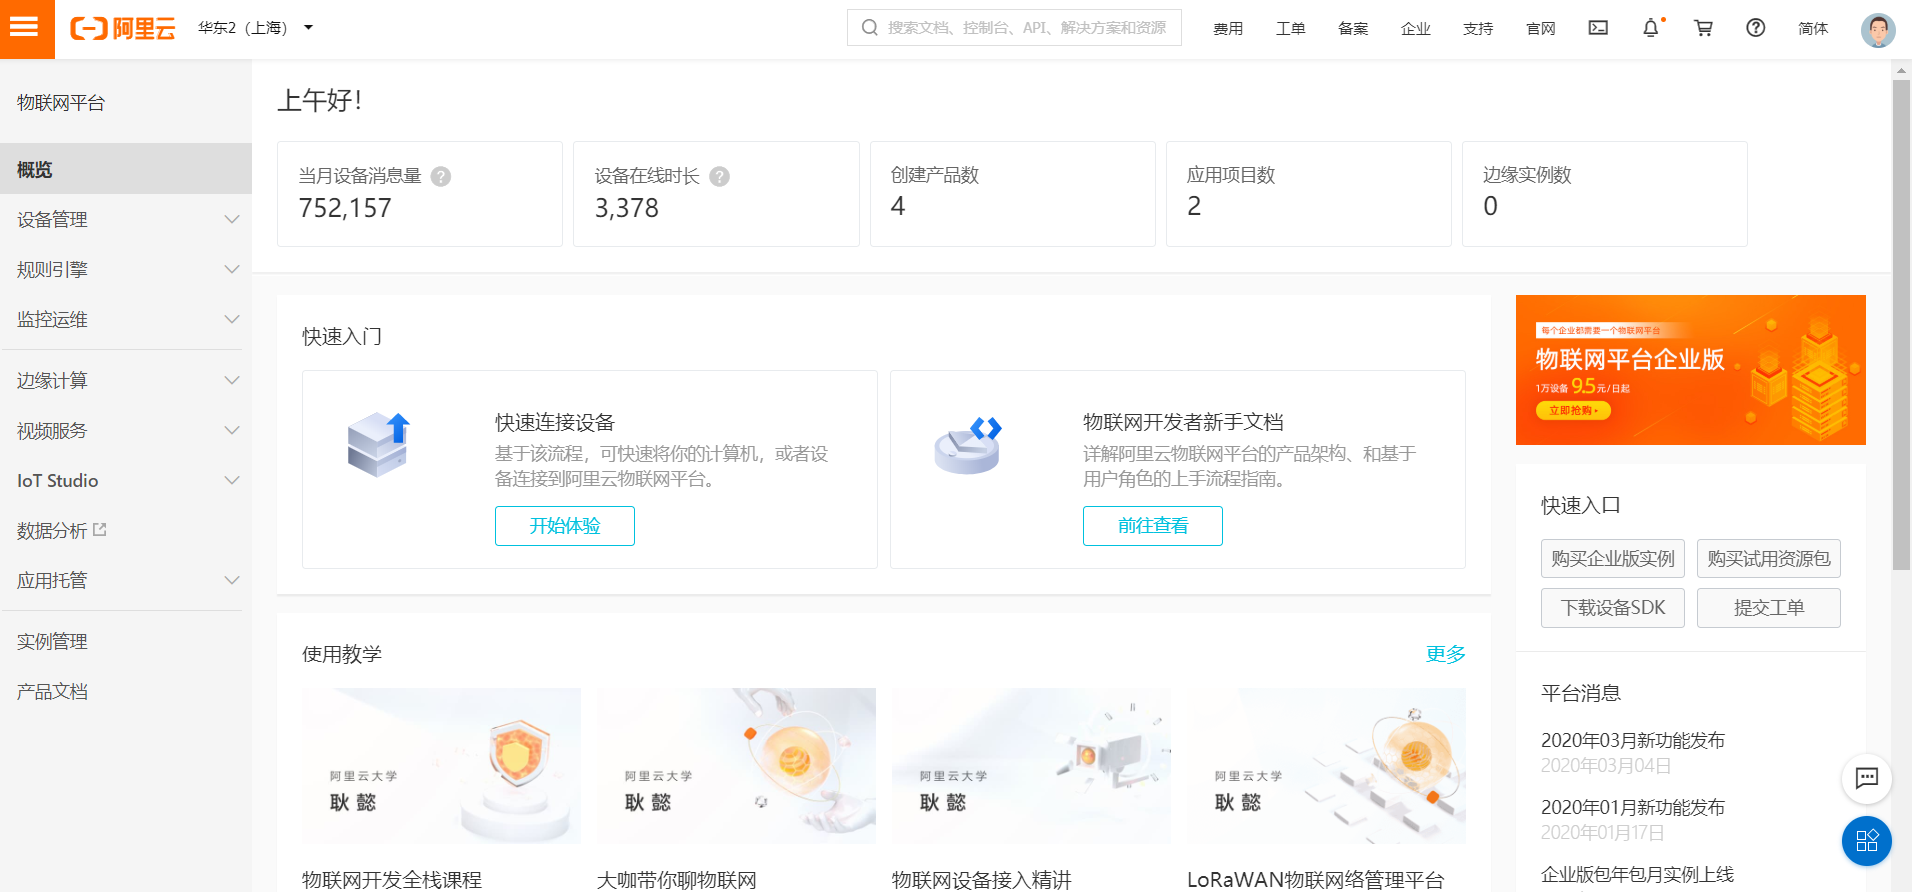Image resolution: width=1912 pixels, height=892 pixels.
Task: Open the 官网 top link
Action: pos(1540,28)
